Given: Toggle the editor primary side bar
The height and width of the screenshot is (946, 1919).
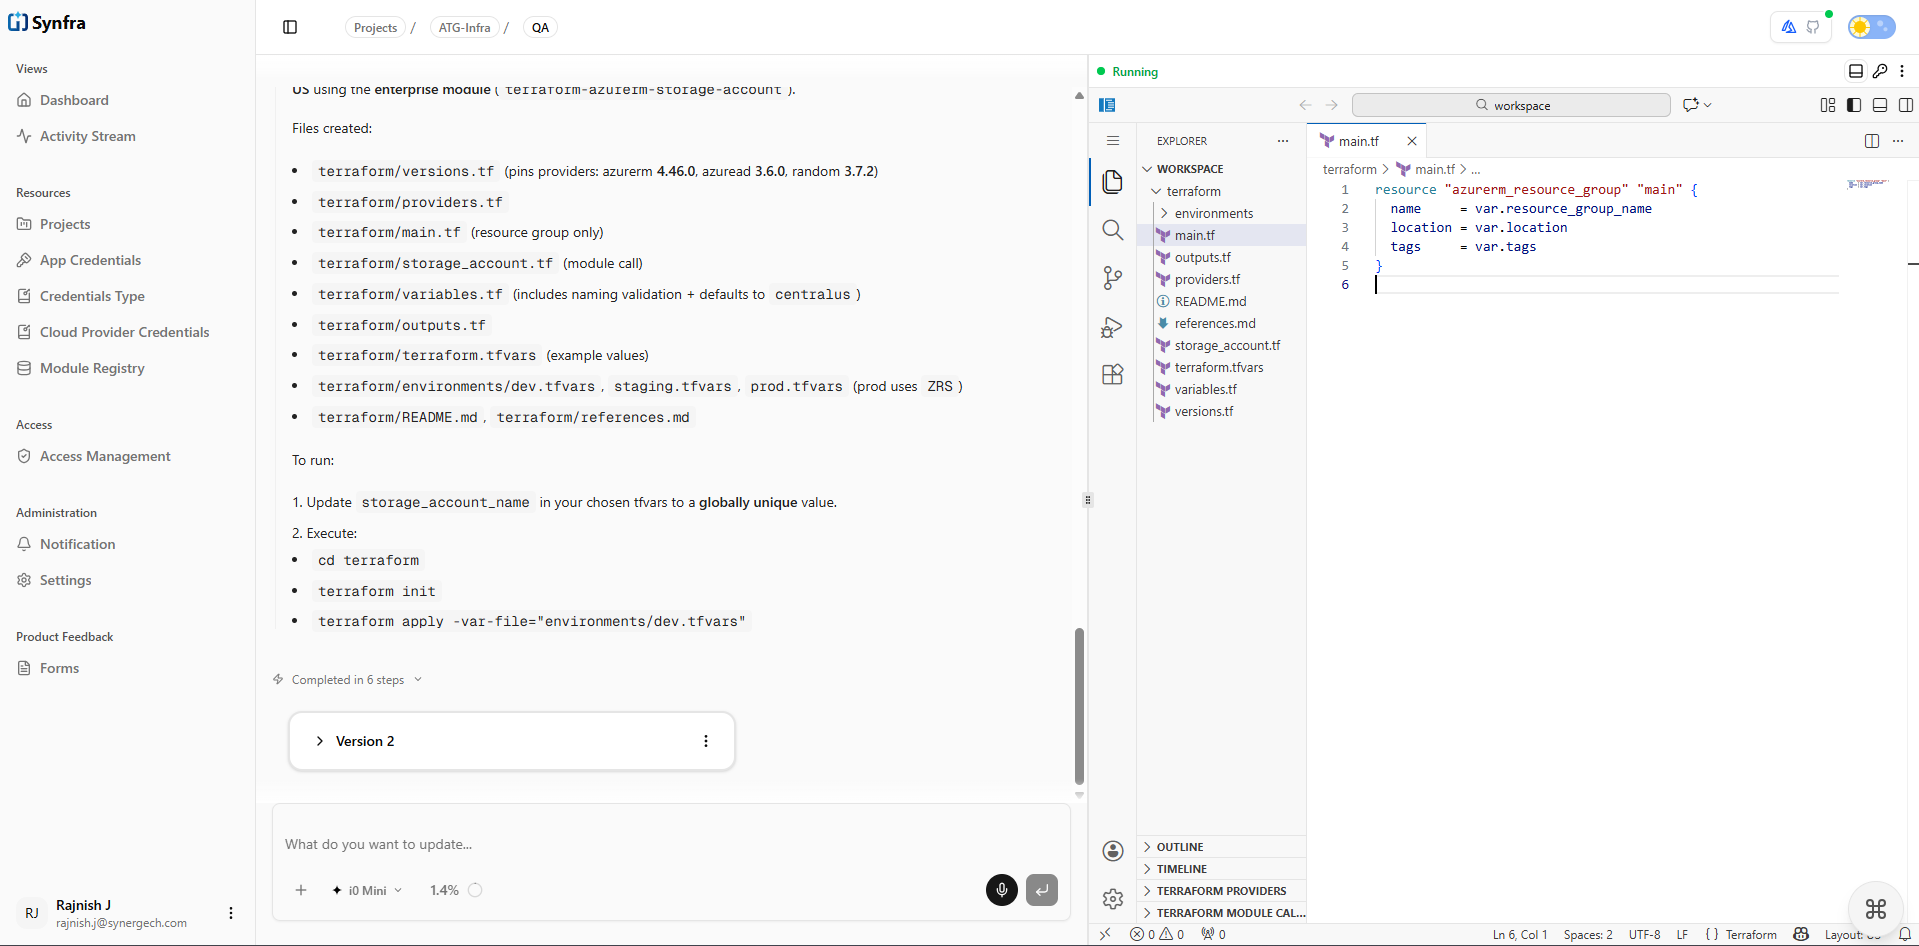Looking at the screenshot, I should coord(1853,105).
